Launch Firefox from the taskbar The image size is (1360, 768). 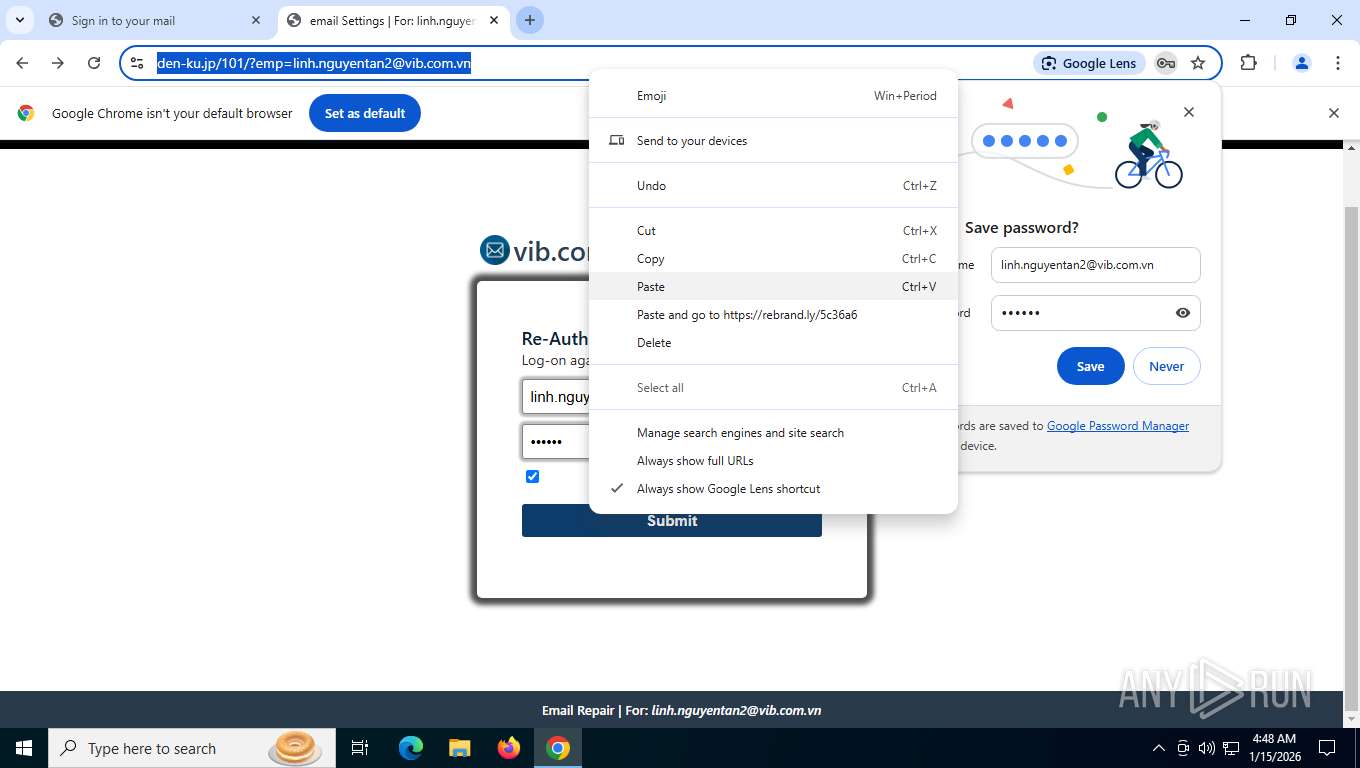(508, 748)
